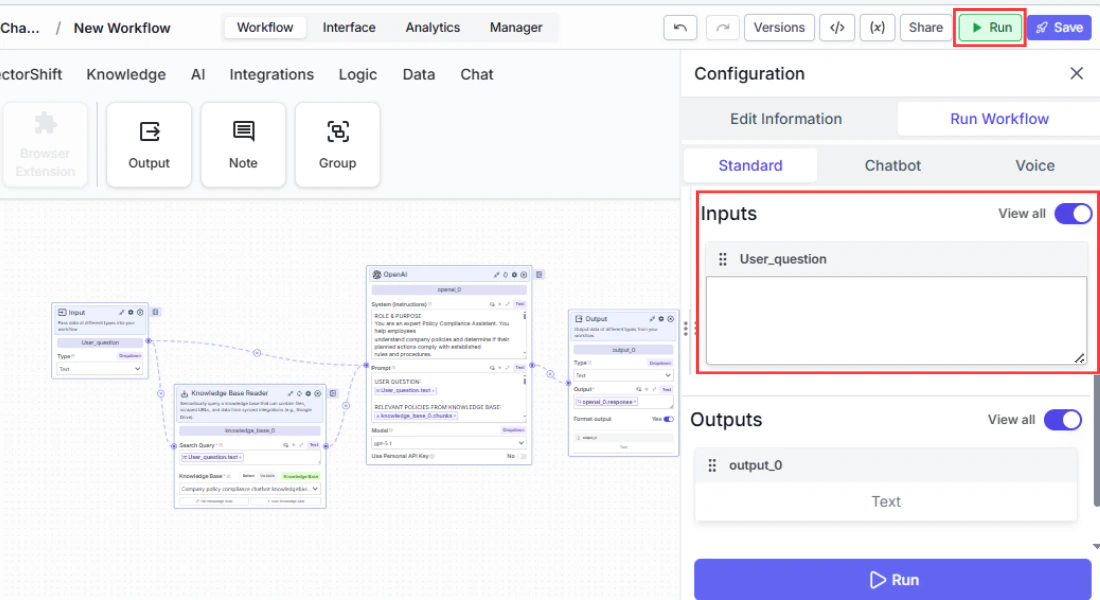Open the Input node Type dropdown
Viewport: 1100px width, 600px height.
tap(100, 368)
